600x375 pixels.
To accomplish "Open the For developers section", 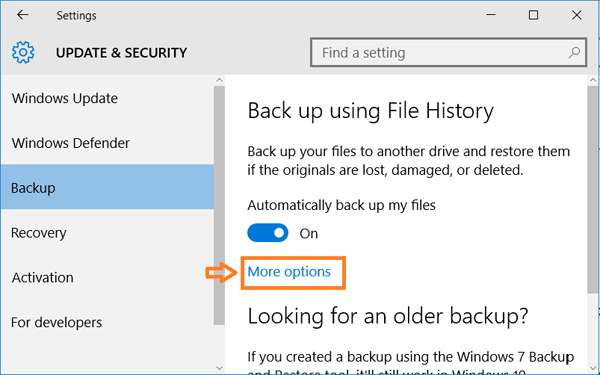I will click(107, 322).
